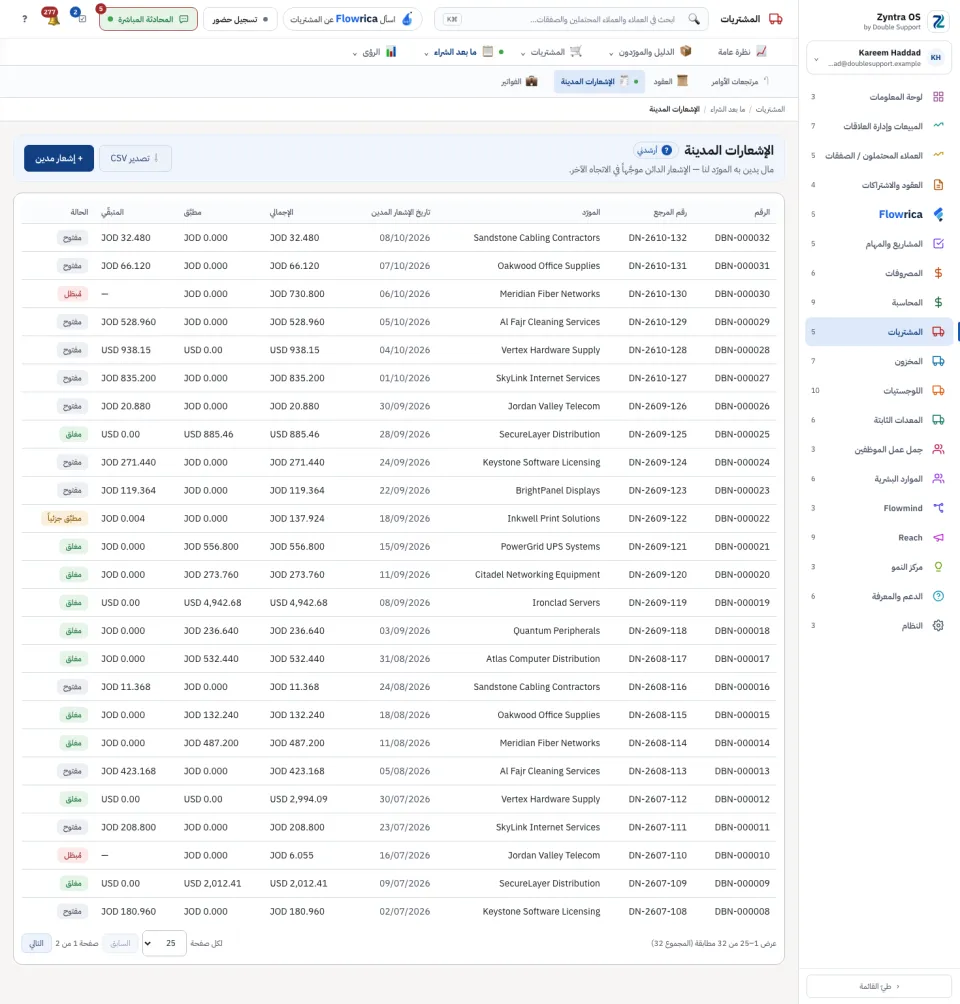
Task: Collapse the sidebar with طي القائمة
Action: point(879,986)
